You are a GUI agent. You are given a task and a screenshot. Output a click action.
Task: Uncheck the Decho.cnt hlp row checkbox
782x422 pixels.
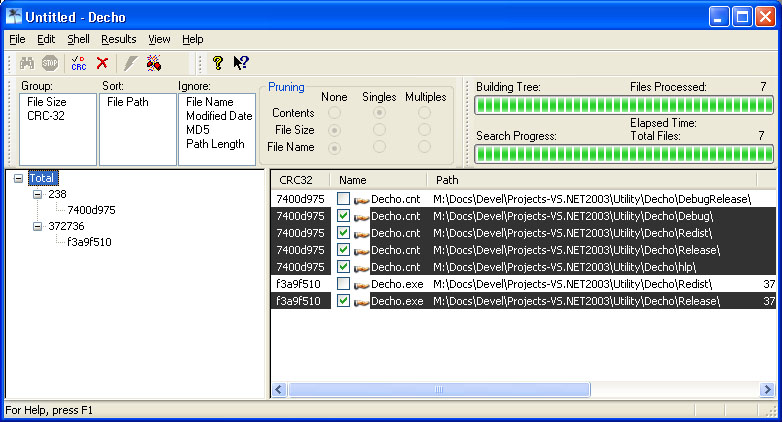click(x=343, y=266)
